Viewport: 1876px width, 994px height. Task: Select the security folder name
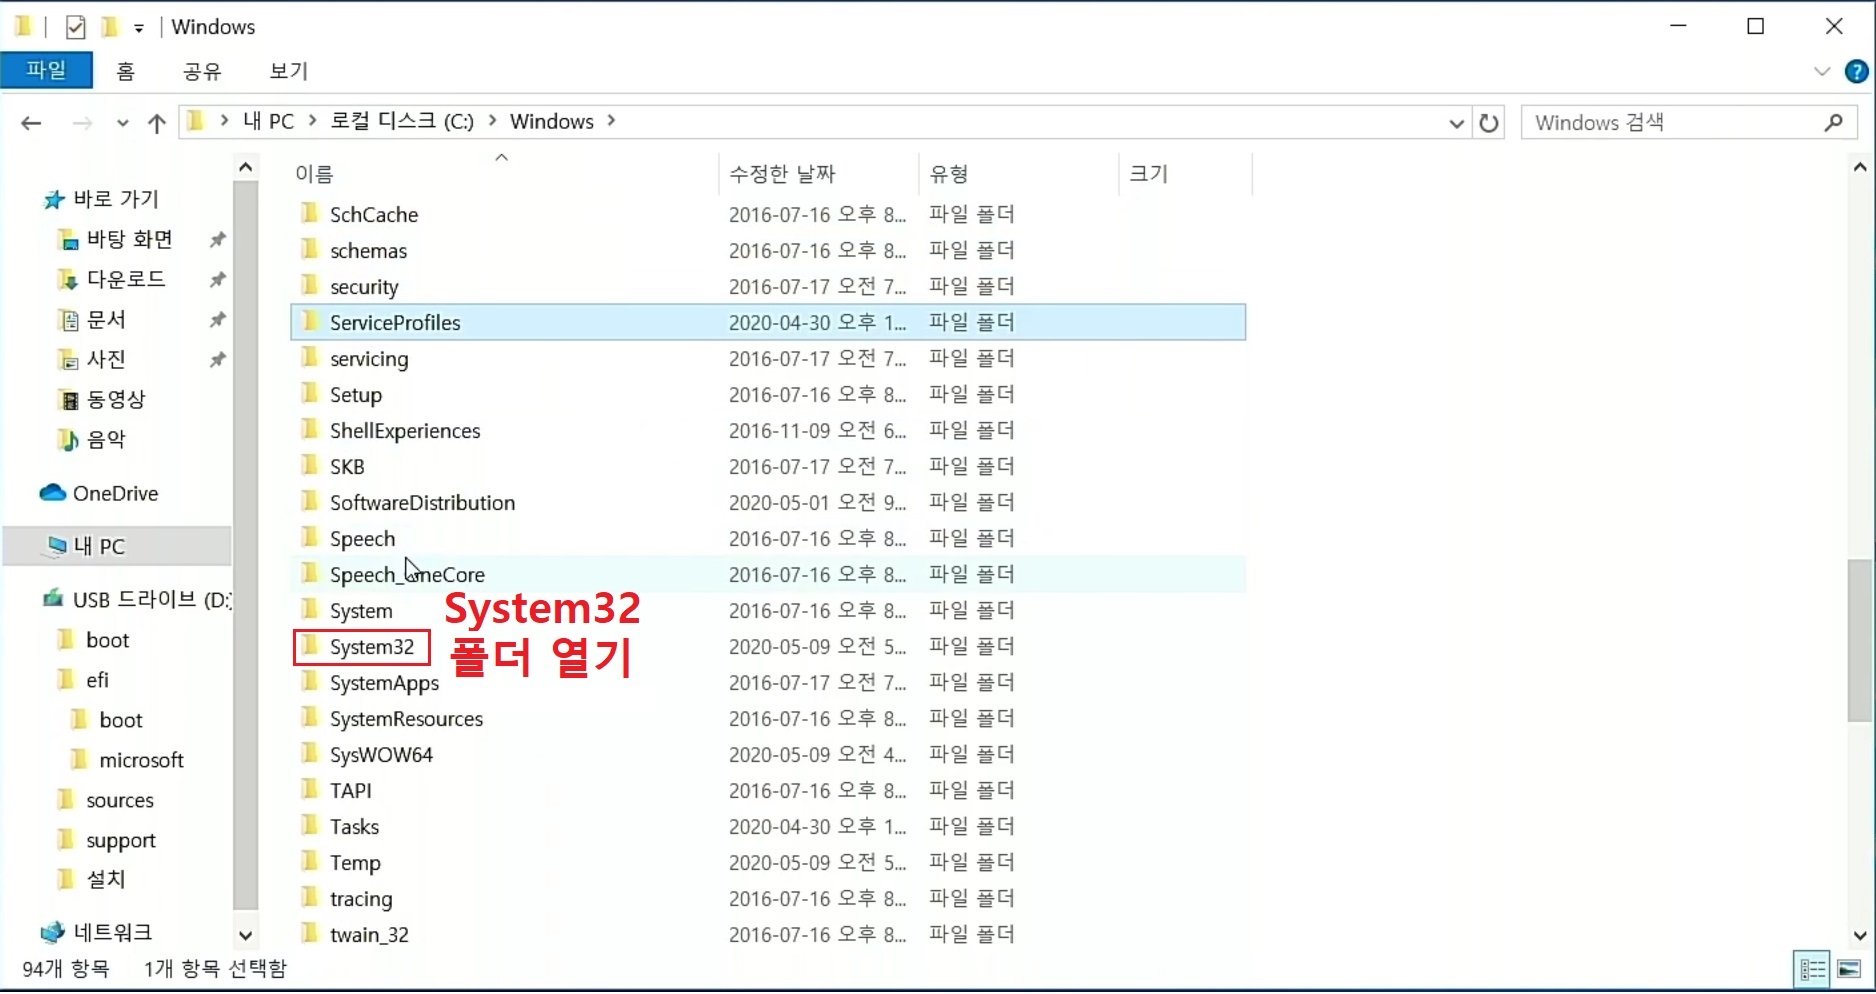tap(364, 287)
